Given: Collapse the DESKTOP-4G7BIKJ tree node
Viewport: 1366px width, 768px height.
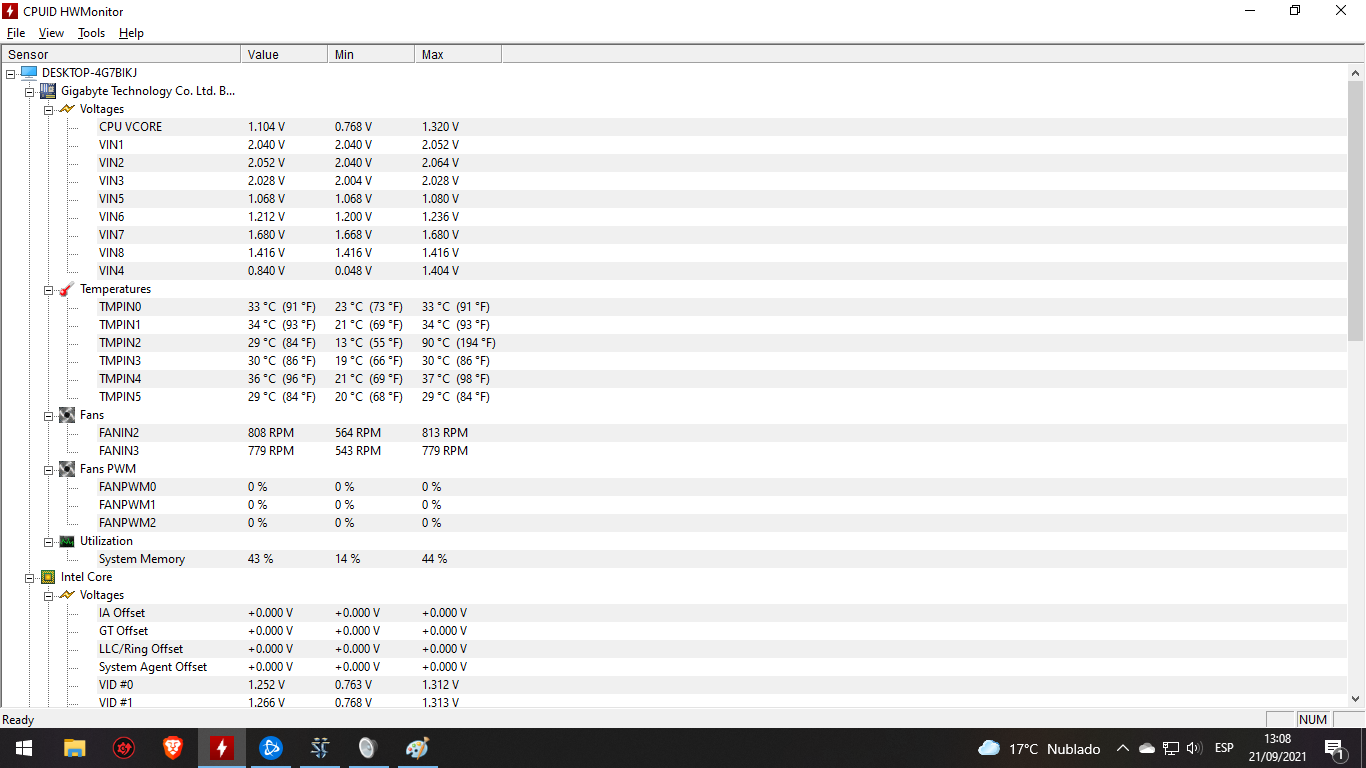Looking at the screenshot, I should pyautogui.click(x=10, y=73).
